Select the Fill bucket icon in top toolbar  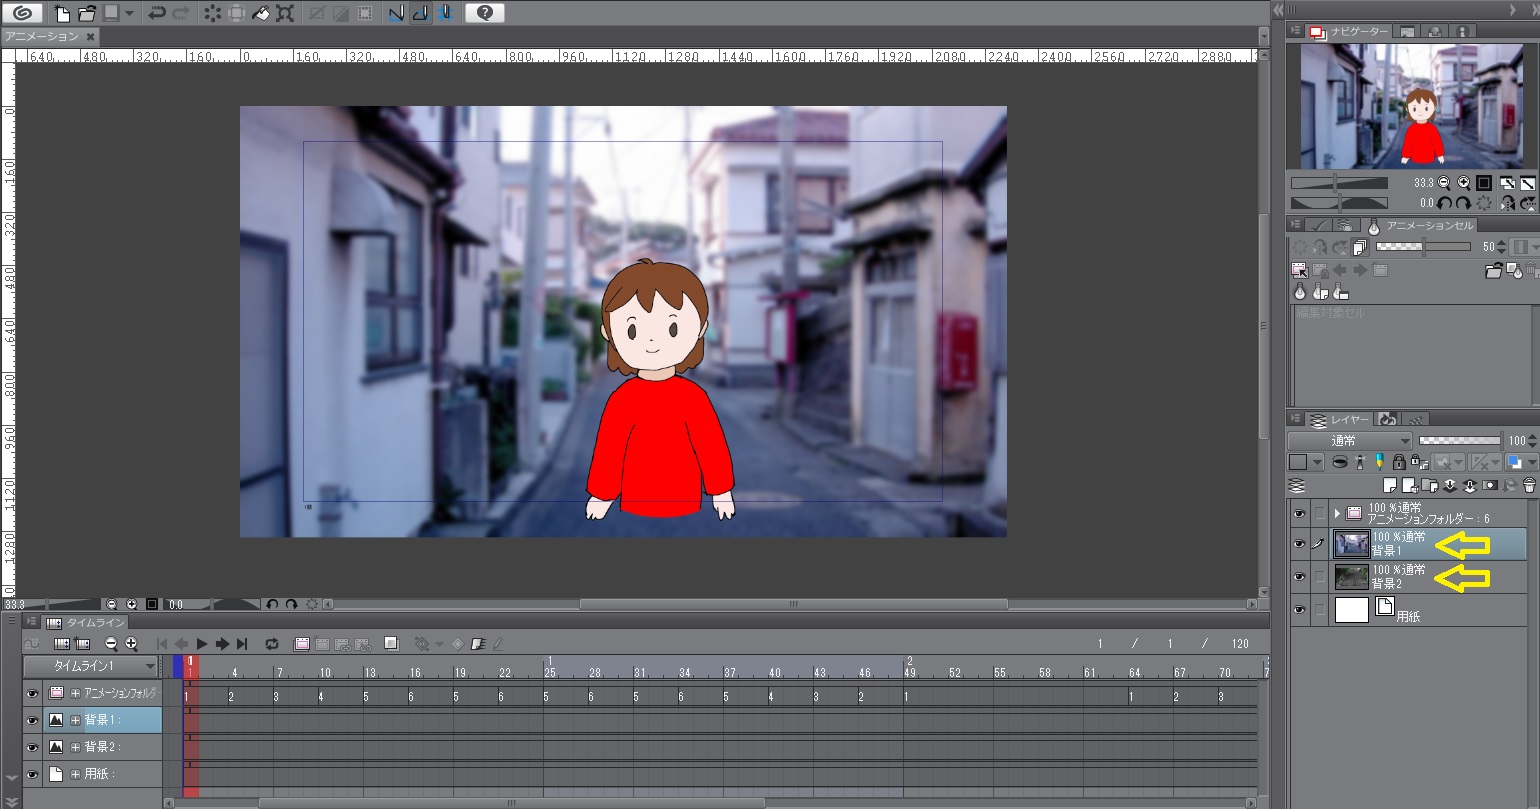pos(260,13)
